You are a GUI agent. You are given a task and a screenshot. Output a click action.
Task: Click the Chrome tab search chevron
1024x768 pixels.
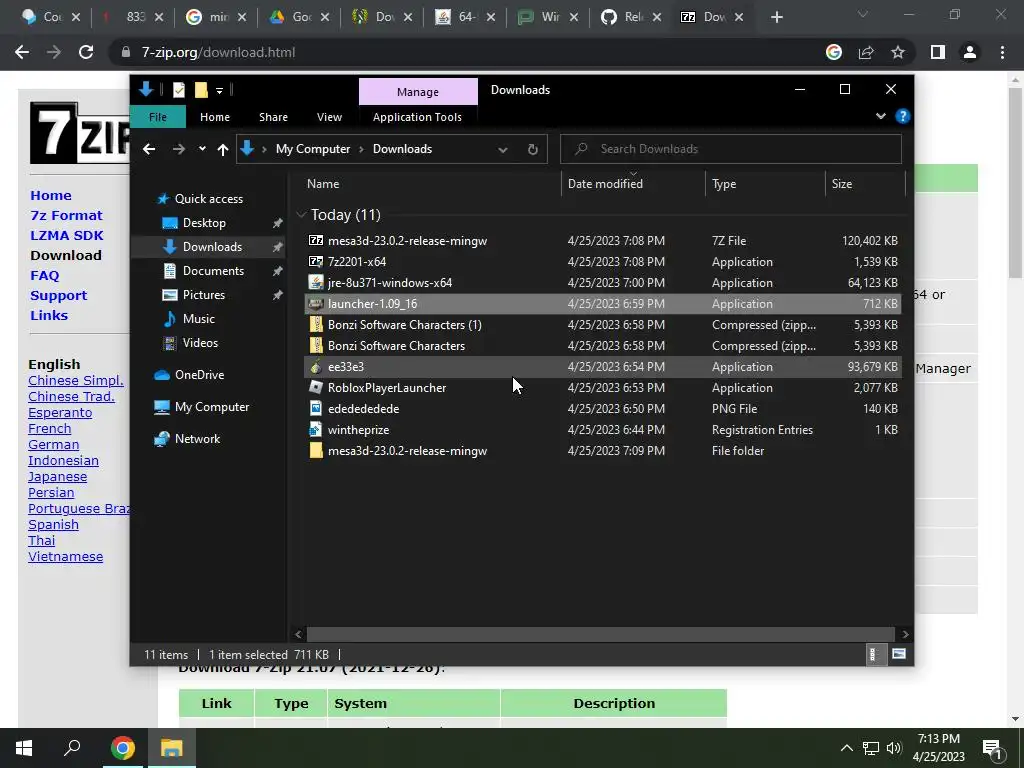pos(863,14)
